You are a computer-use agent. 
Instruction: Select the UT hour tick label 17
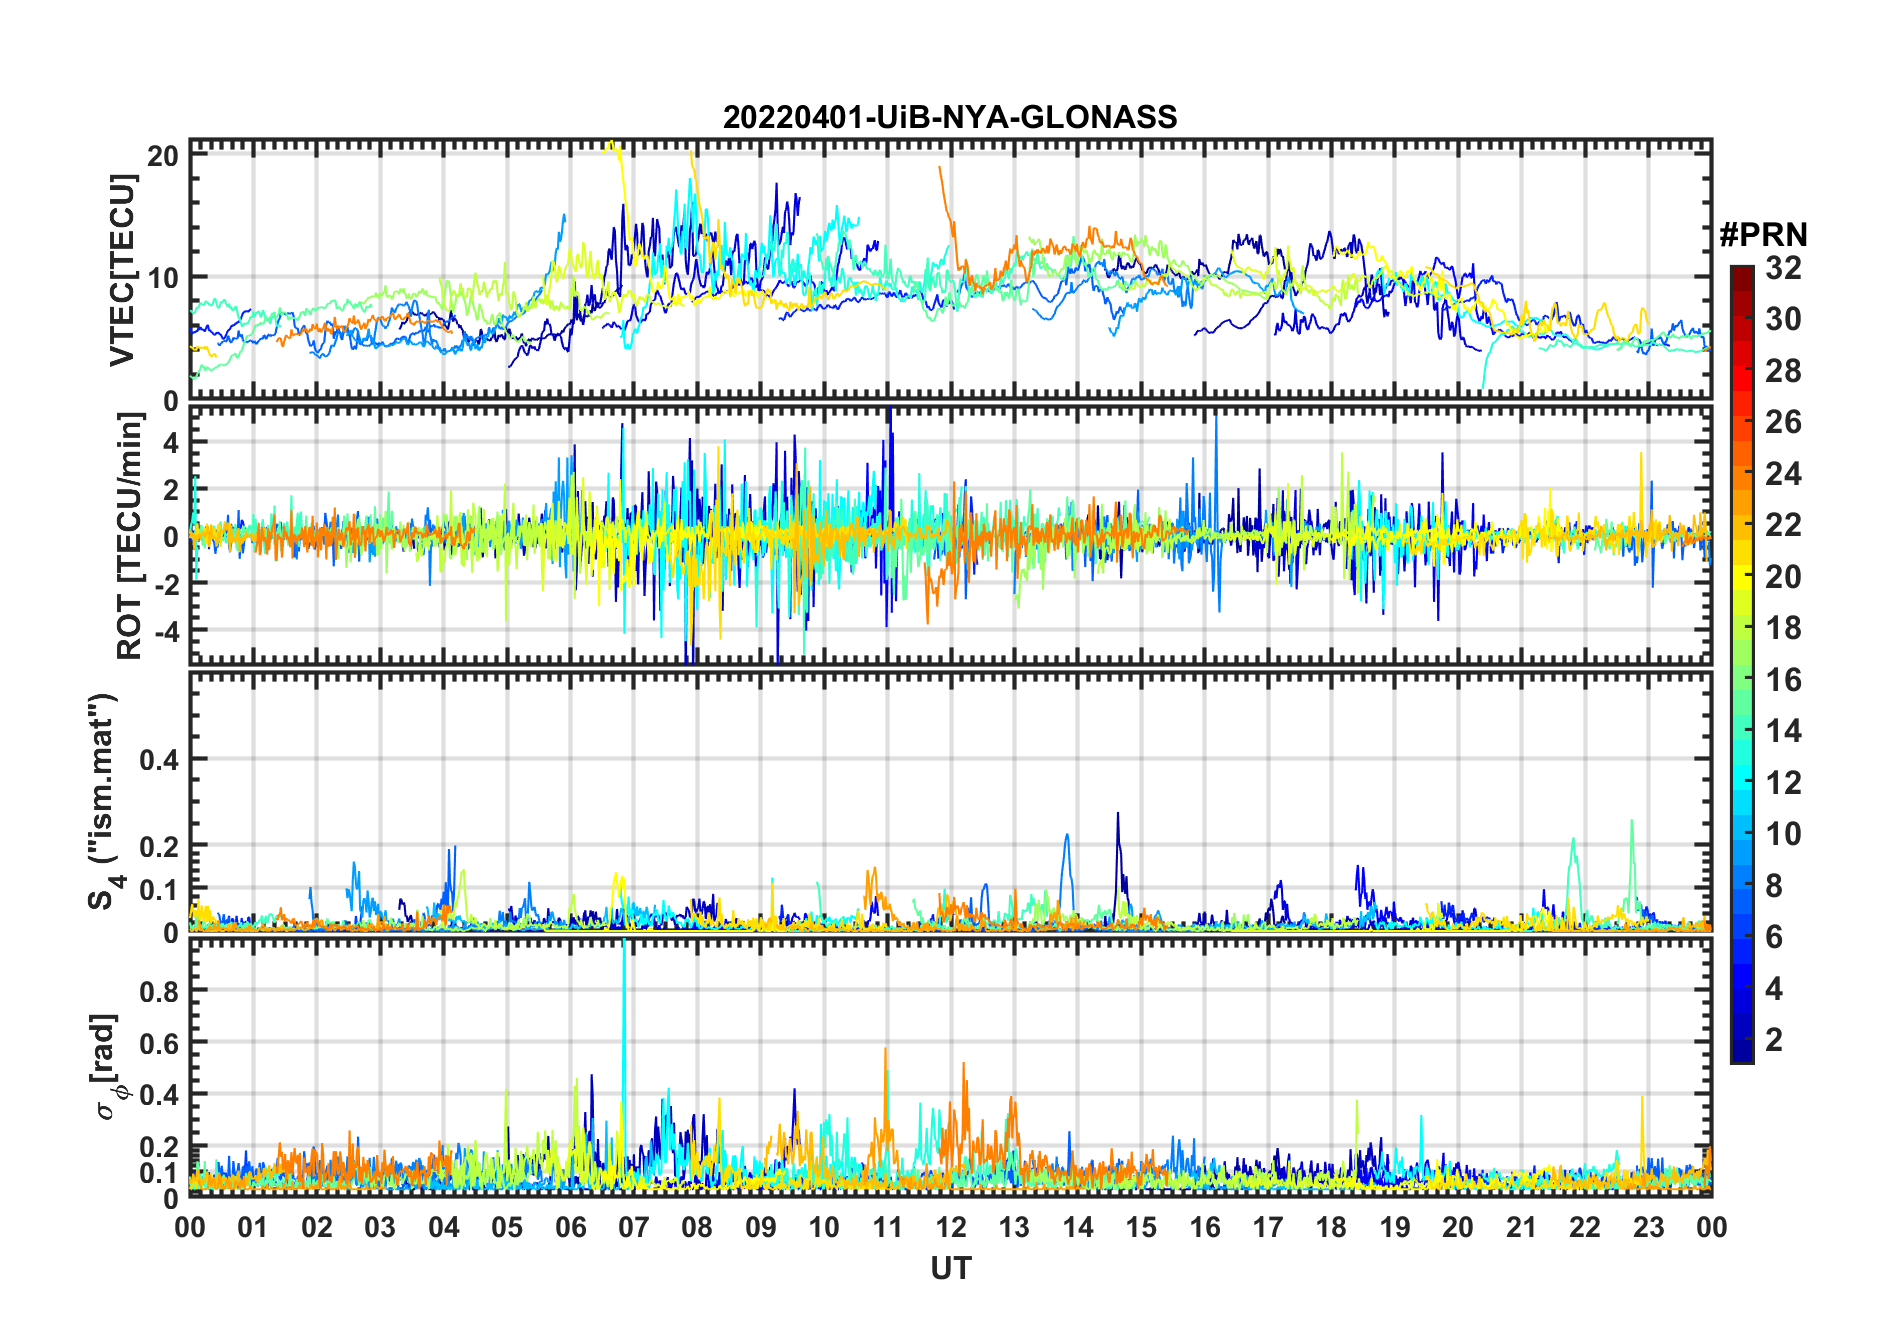point(1268,1227)
